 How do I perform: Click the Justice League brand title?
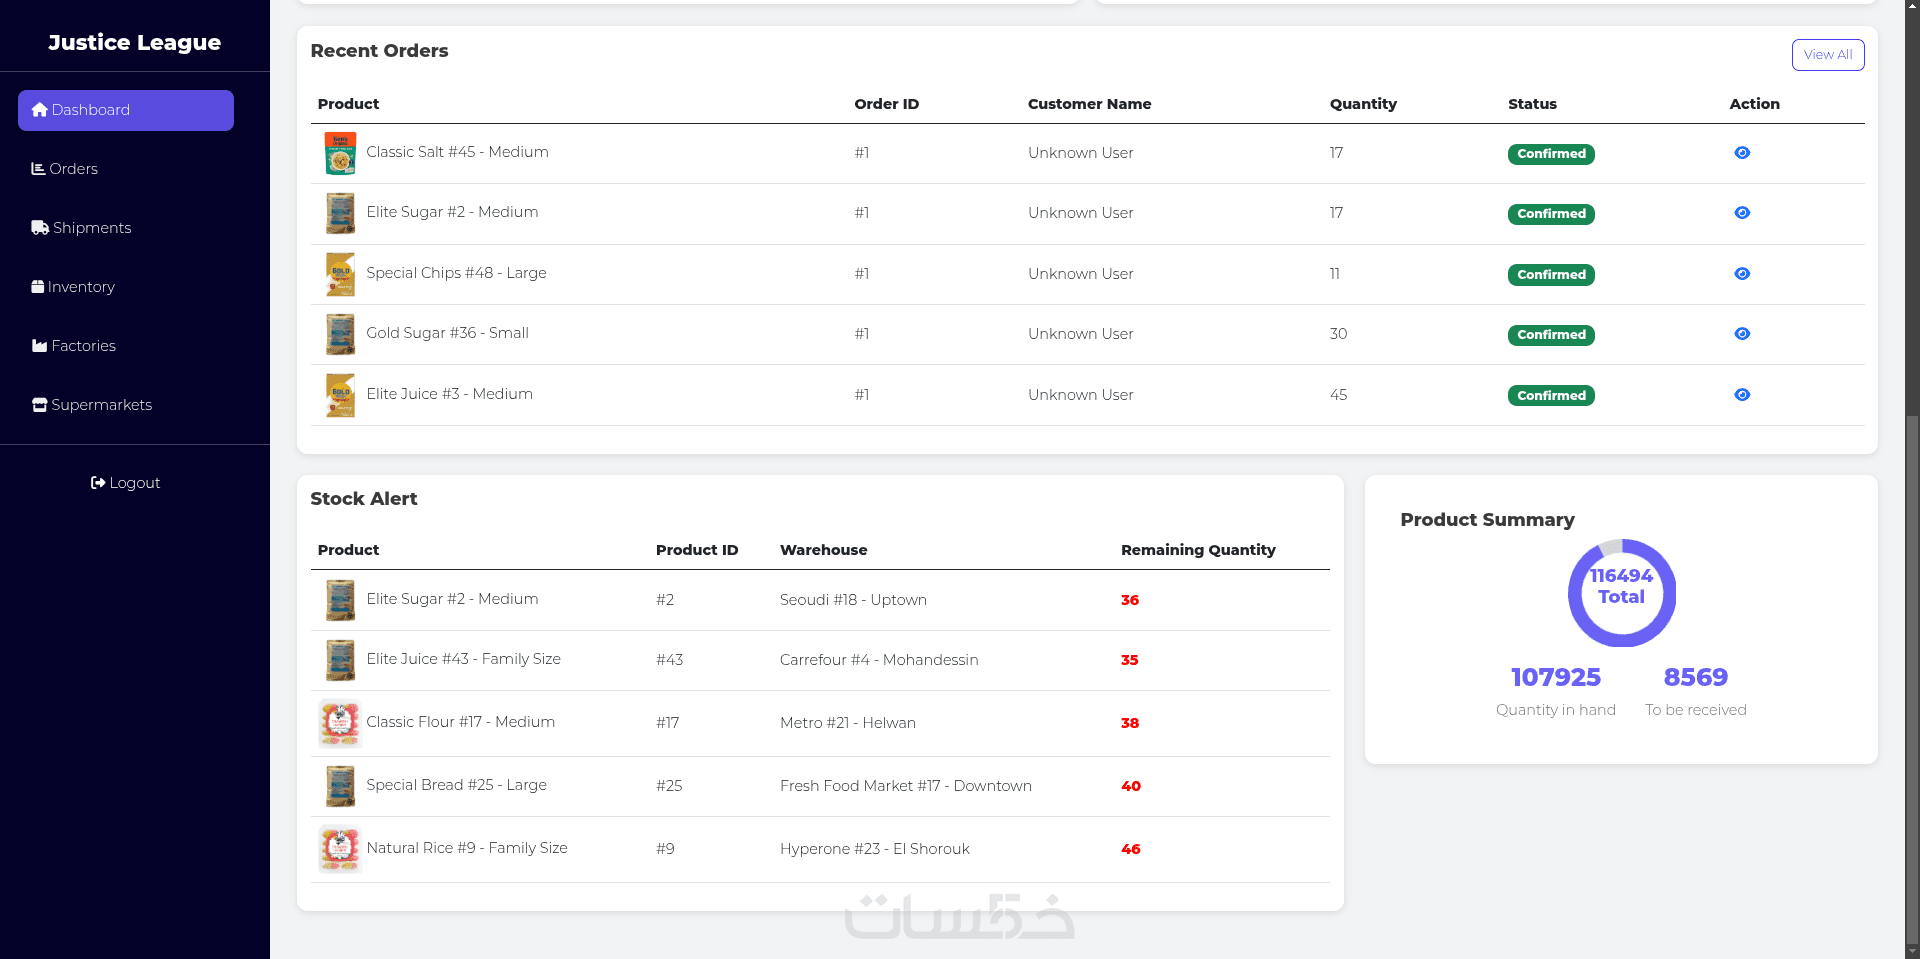tap(135, 42)
